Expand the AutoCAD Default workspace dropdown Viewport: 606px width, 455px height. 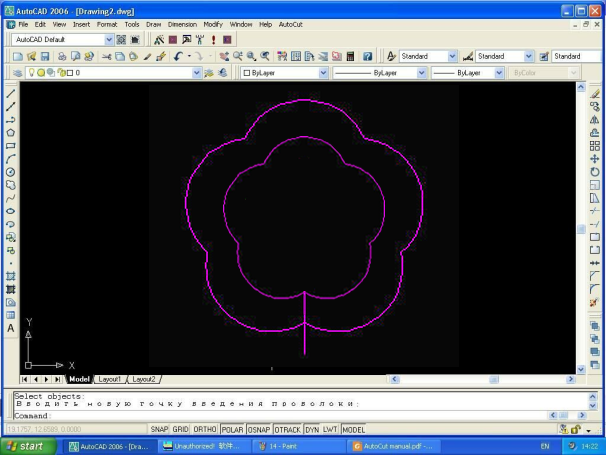pos(110,40)
